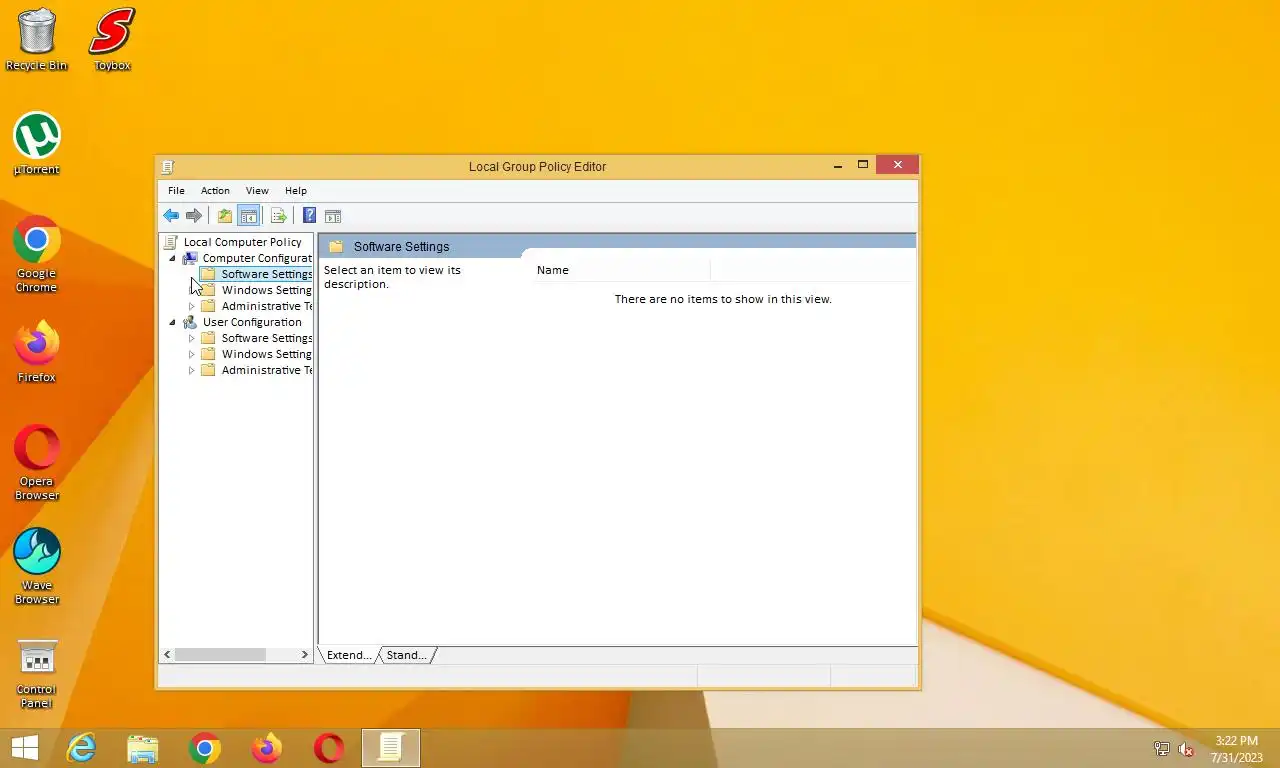Switch to the Extended tab

point(349,655)
